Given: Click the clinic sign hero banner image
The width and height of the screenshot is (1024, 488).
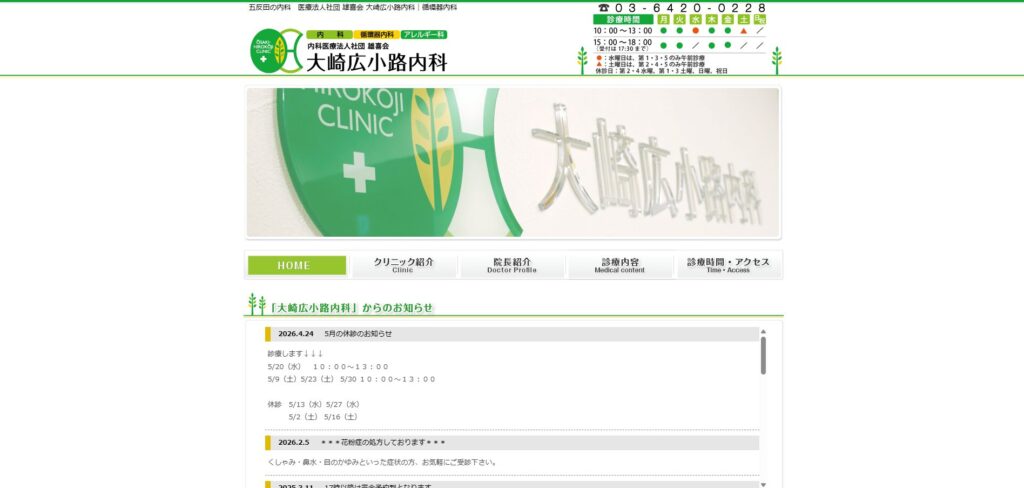Looking at the screenshot, I should (x=513, y=163).
